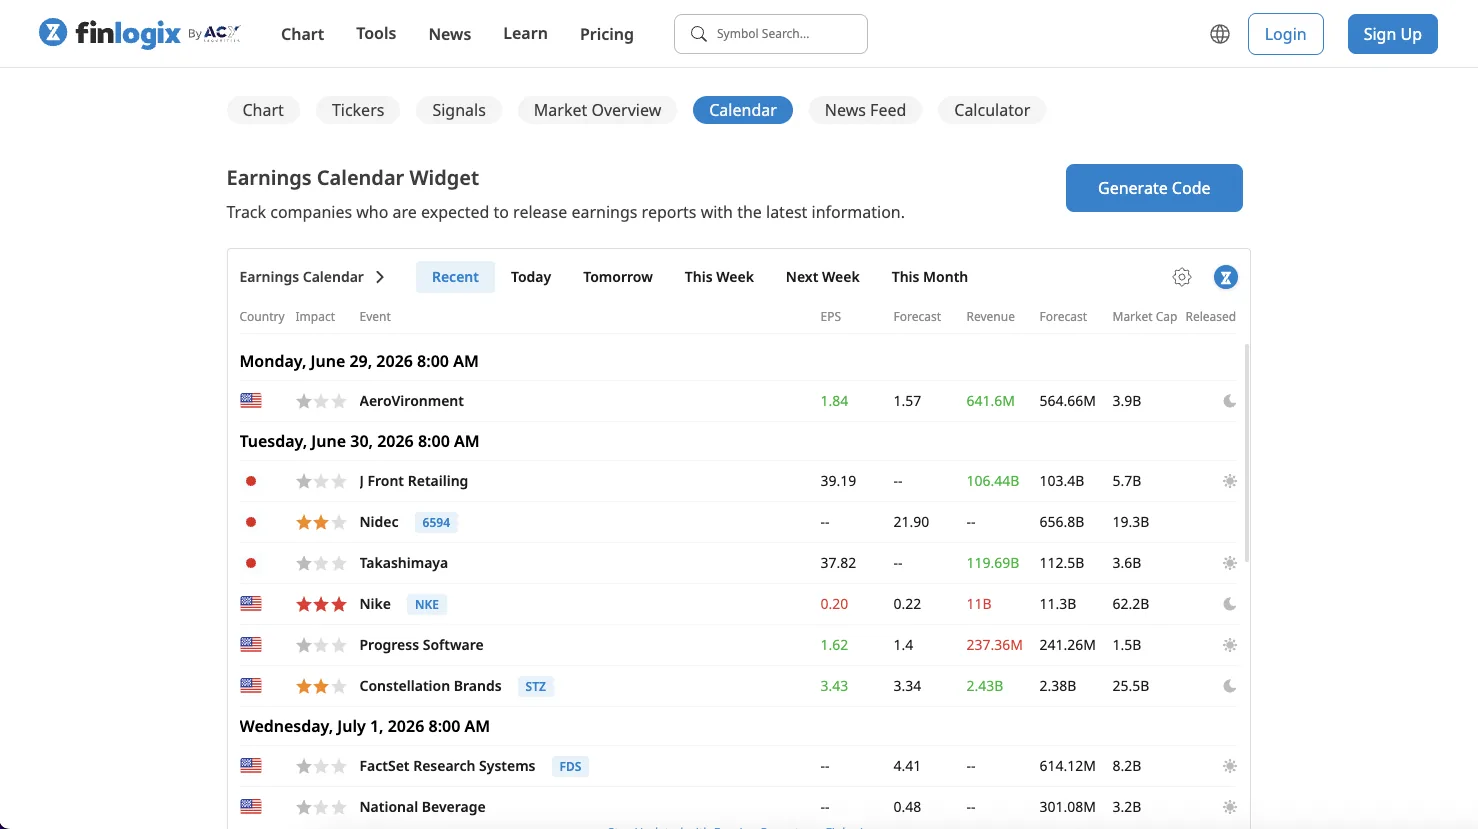Click Nike three-star impact rating

[x=321, y=604]
